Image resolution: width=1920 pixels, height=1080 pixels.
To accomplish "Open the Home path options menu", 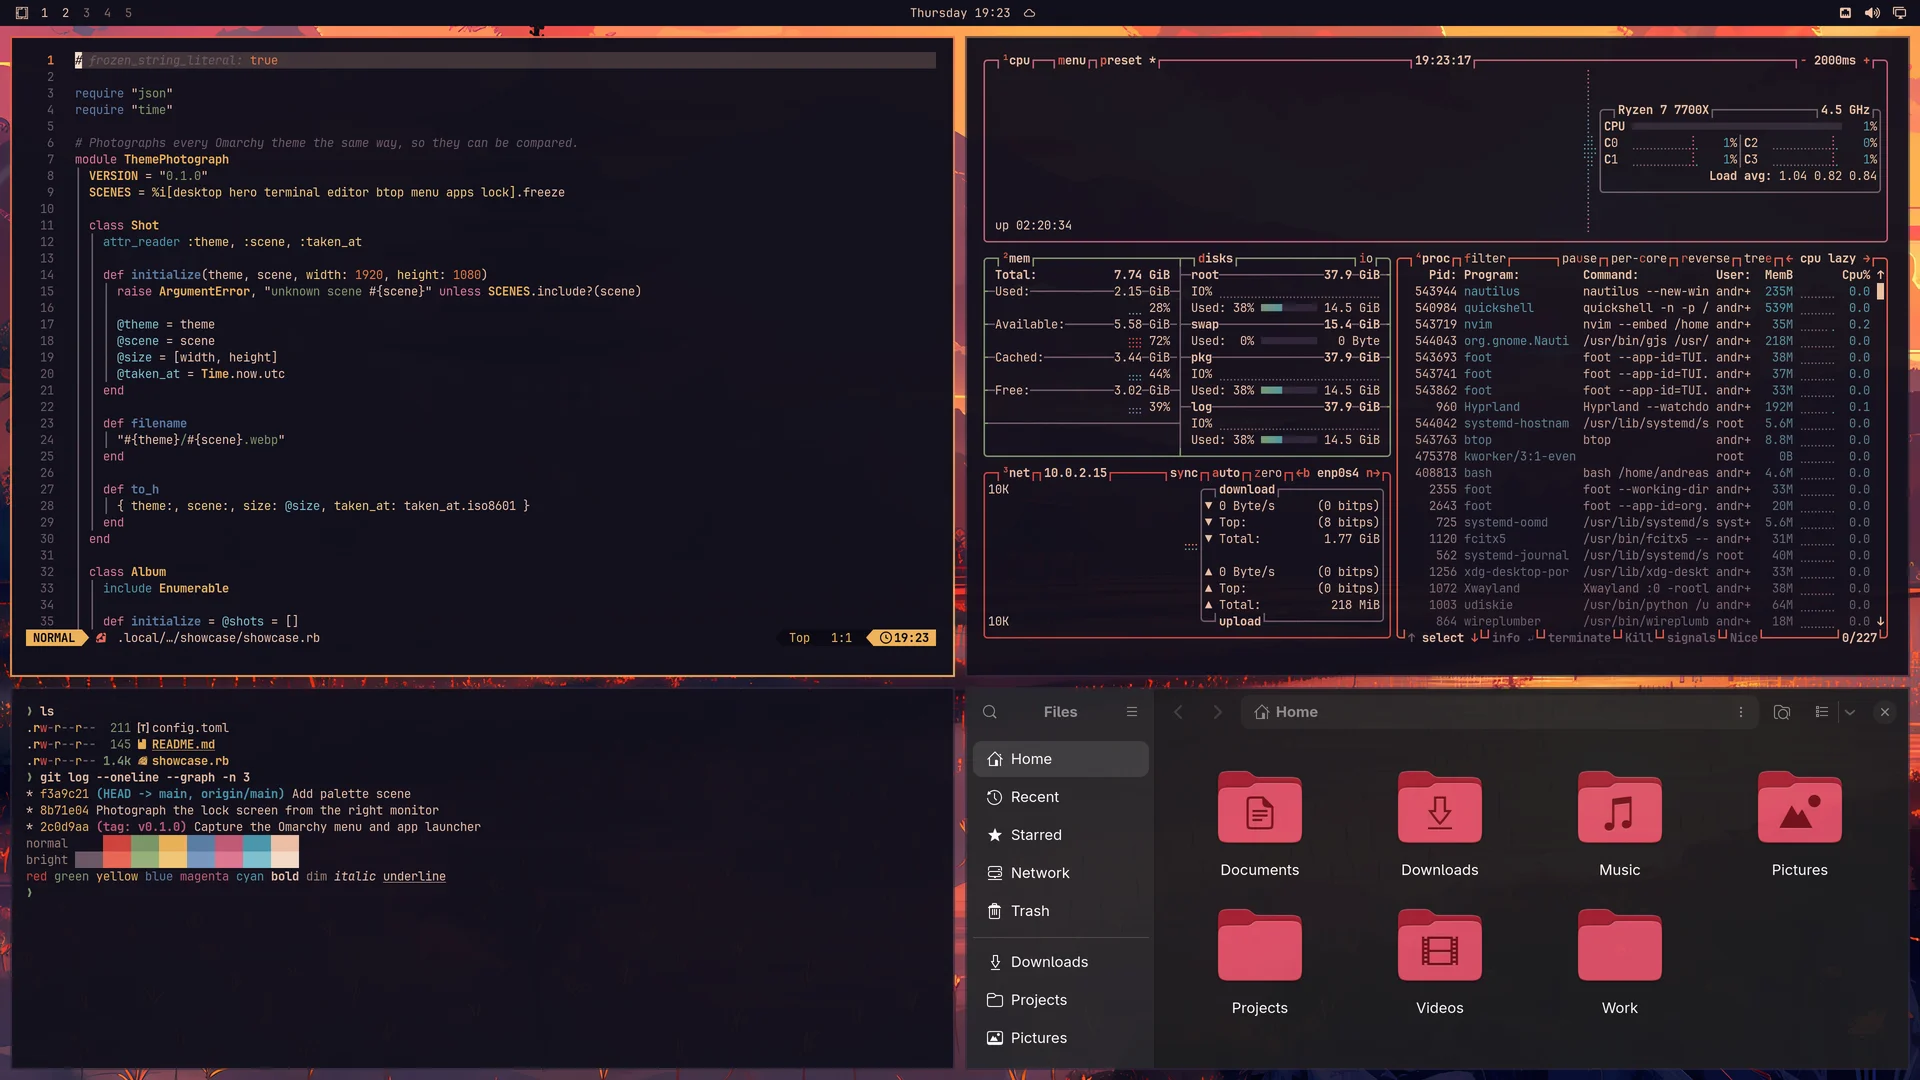I will click(1741, 712).
